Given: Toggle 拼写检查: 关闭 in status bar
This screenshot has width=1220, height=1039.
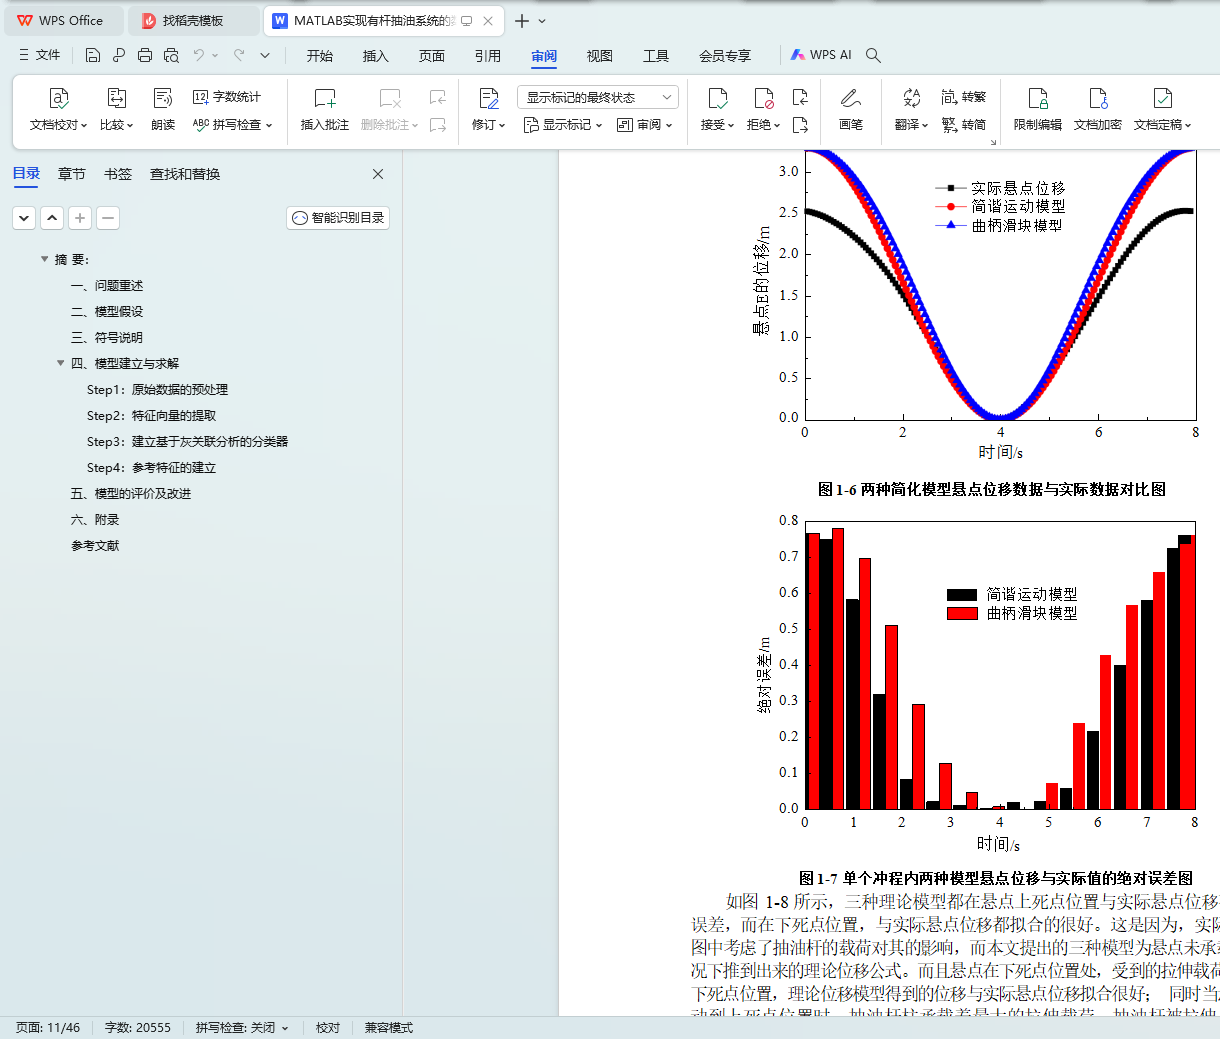Looking at the screenshot, I should click(x=242, y=1028).
